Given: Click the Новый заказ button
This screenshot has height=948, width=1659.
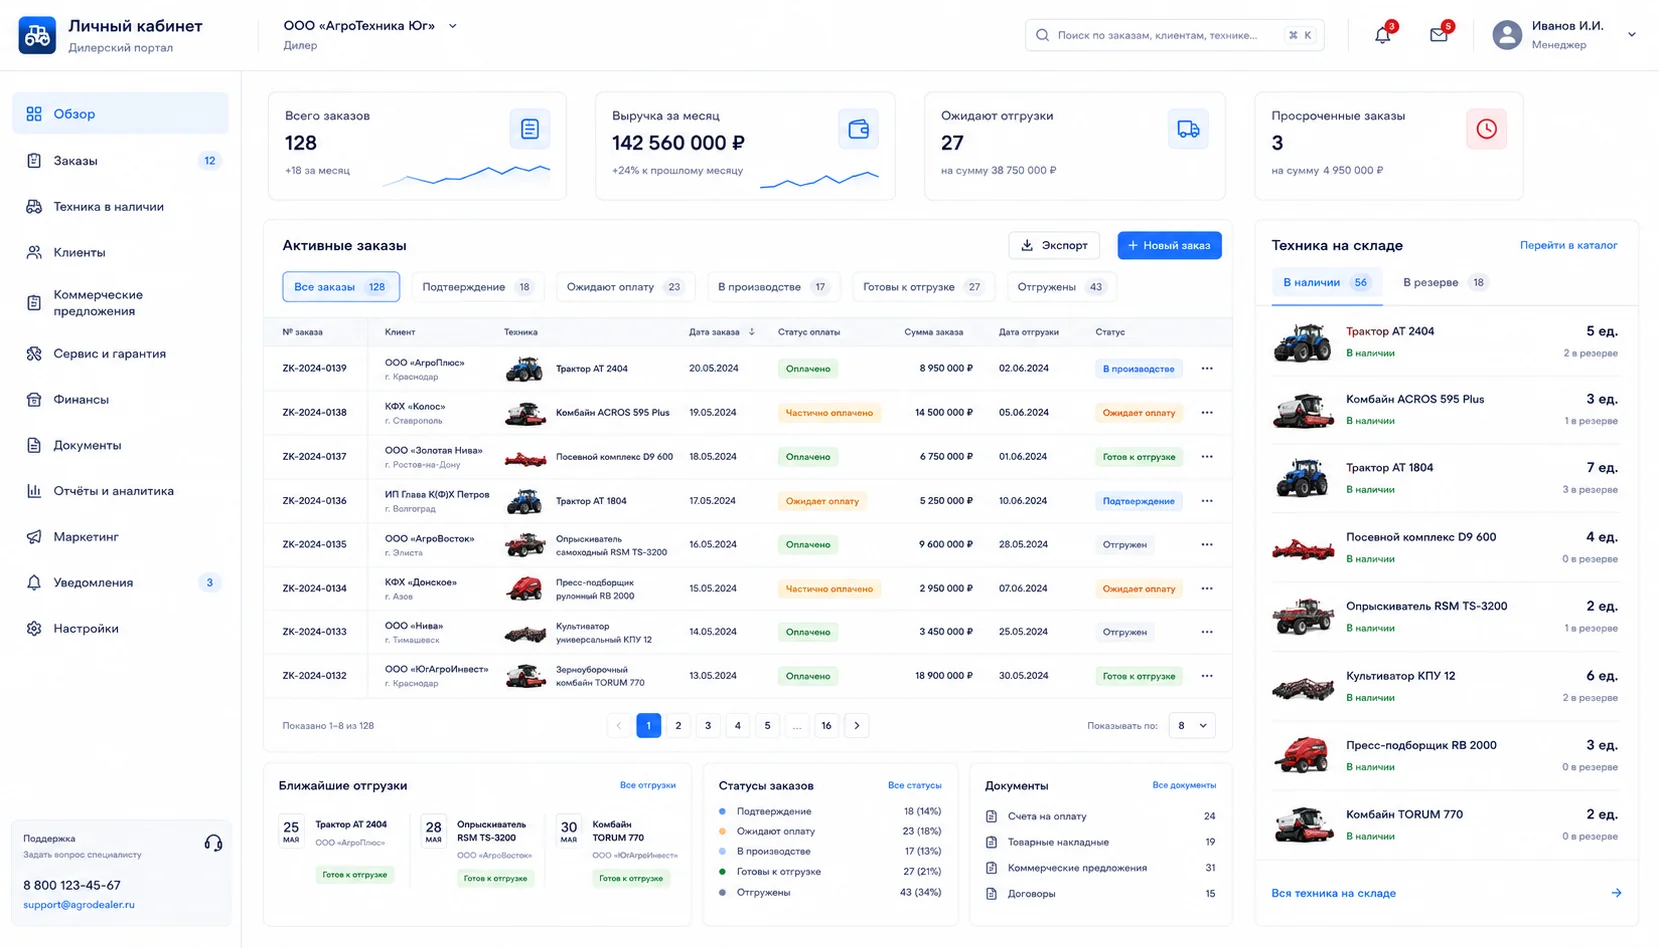Looking at the screenshot, I should click(x=1169, y=245).
